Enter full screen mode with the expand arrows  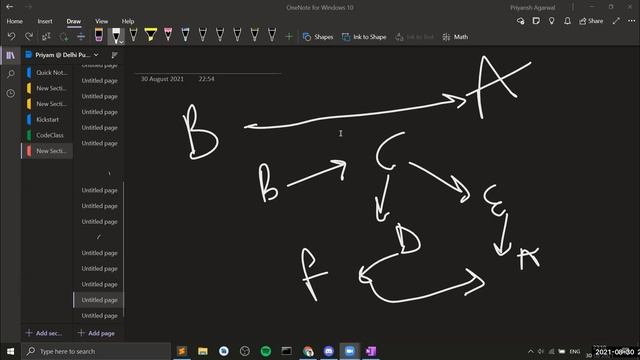click(x=616, y=21)
